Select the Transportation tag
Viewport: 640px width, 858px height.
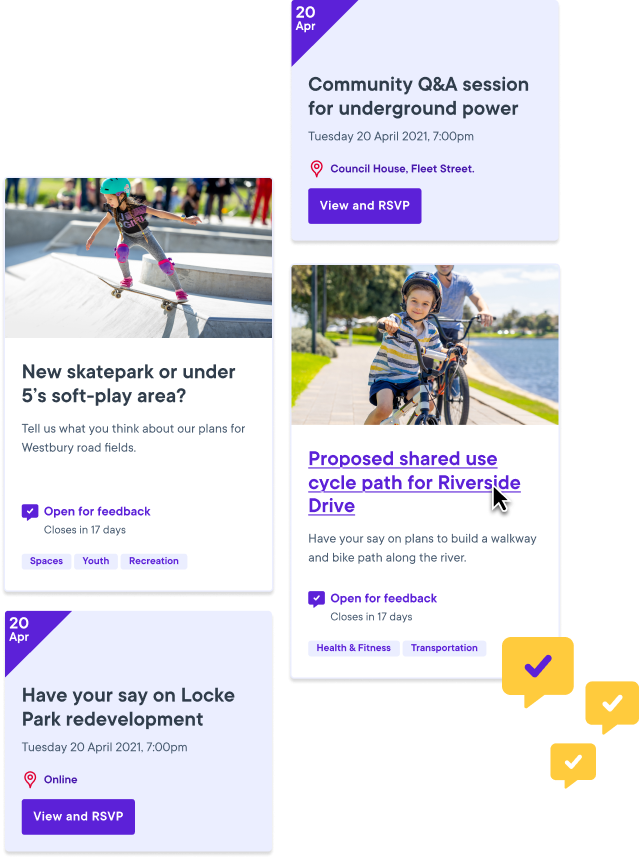click(x=444, y=648)
